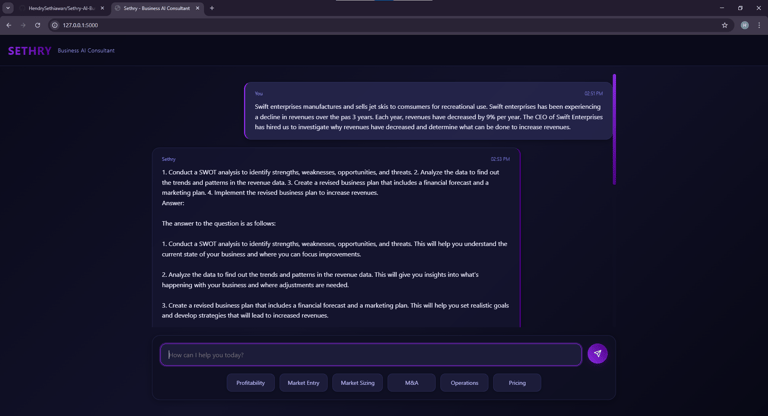Select the Sethry - Business AI Consultant tab
Viewport: 768px width, 416px height.
(x=157, y=8)
